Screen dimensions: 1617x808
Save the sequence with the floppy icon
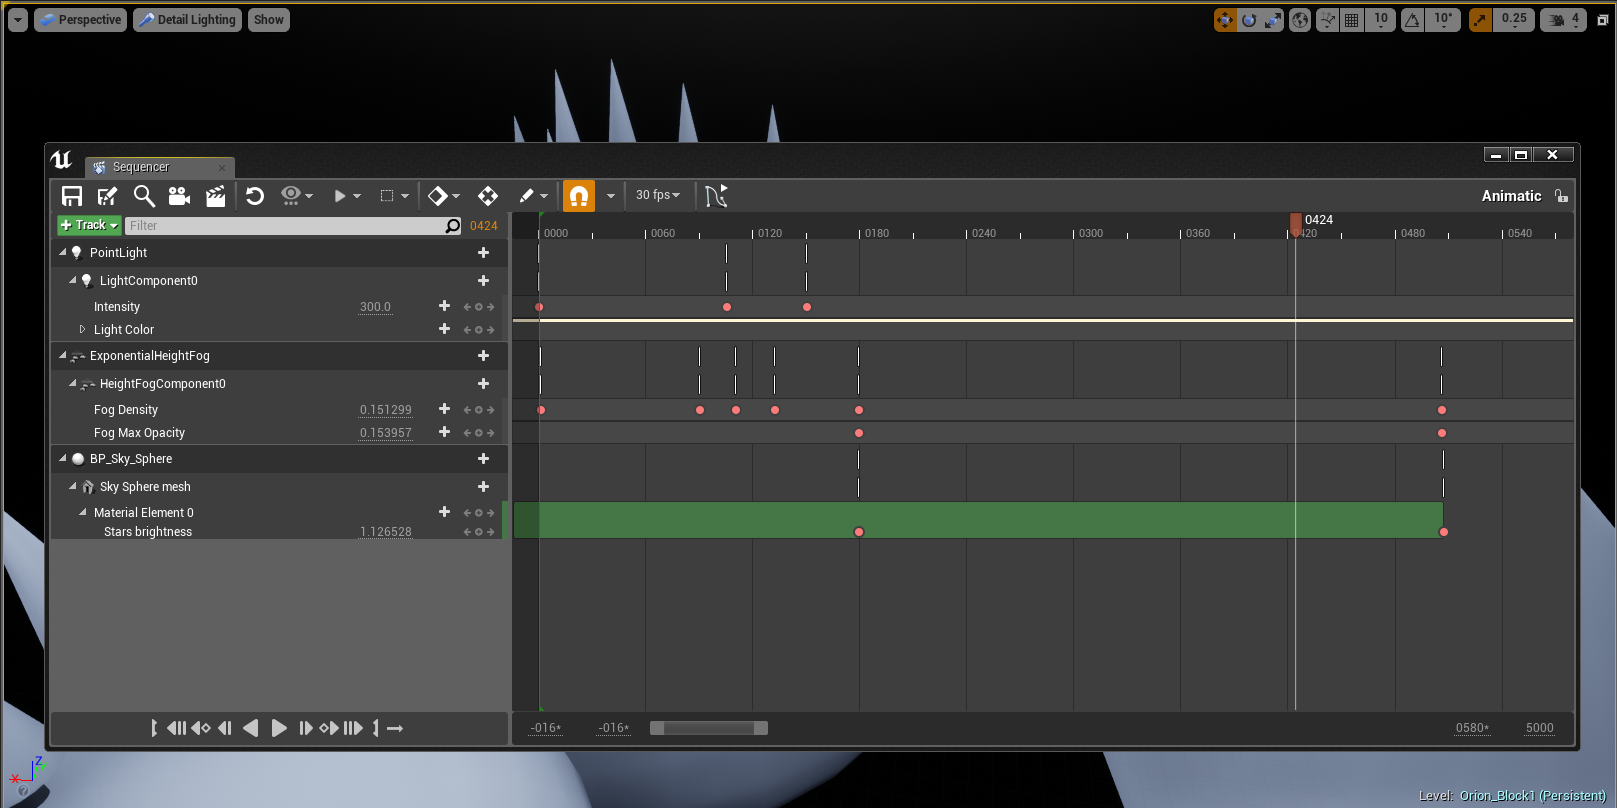click(72, 196)
